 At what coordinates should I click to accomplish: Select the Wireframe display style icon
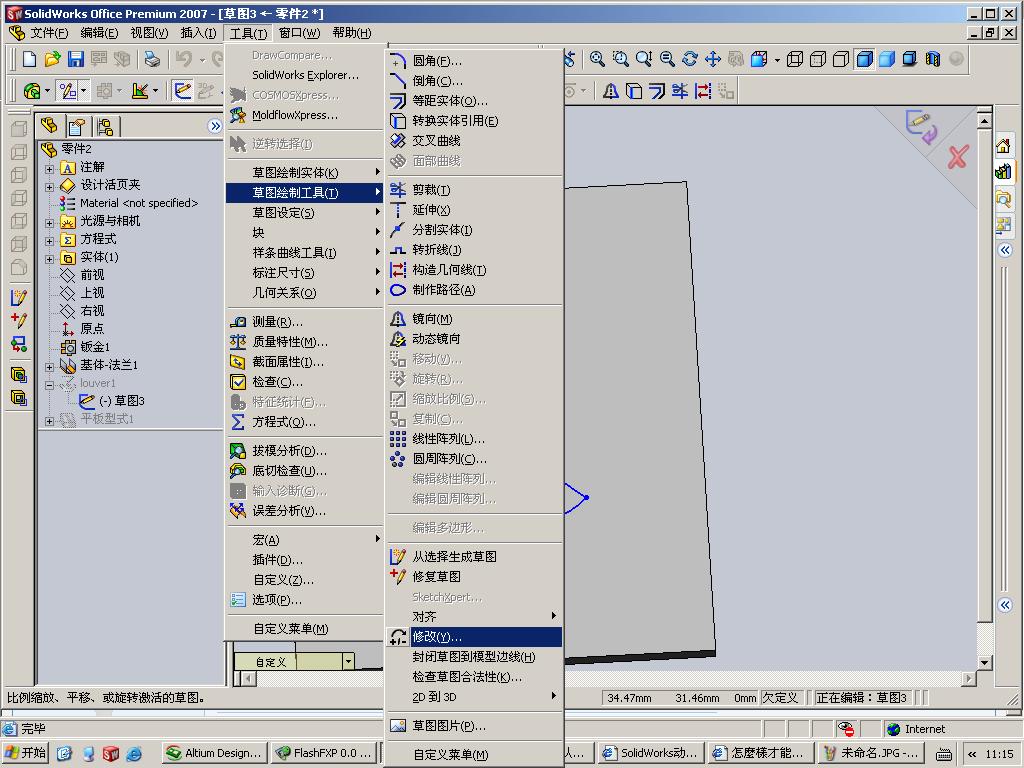tap(795, 59)
